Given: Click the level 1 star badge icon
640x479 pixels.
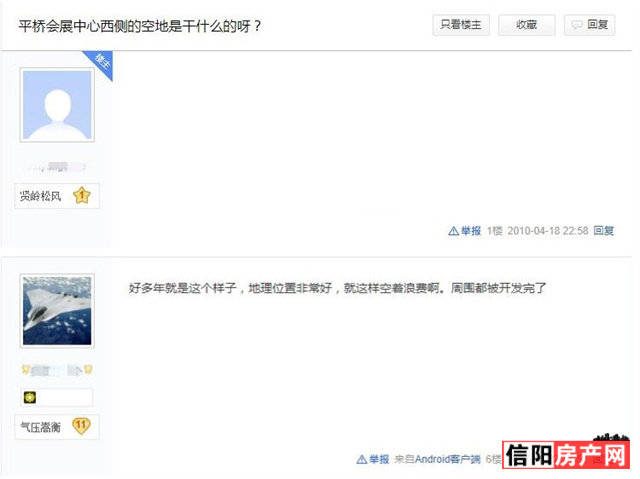Looking at the screenshot, I should tap(82, 195).
